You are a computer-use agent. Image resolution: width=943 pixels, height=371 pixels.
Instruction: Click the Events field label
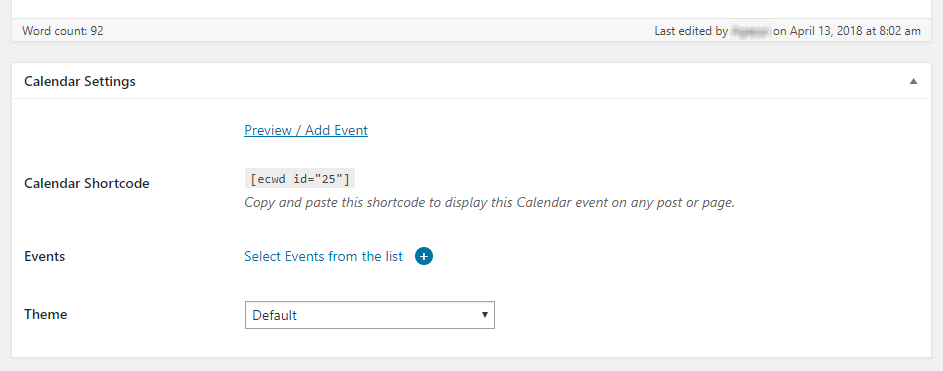point(45,256)
